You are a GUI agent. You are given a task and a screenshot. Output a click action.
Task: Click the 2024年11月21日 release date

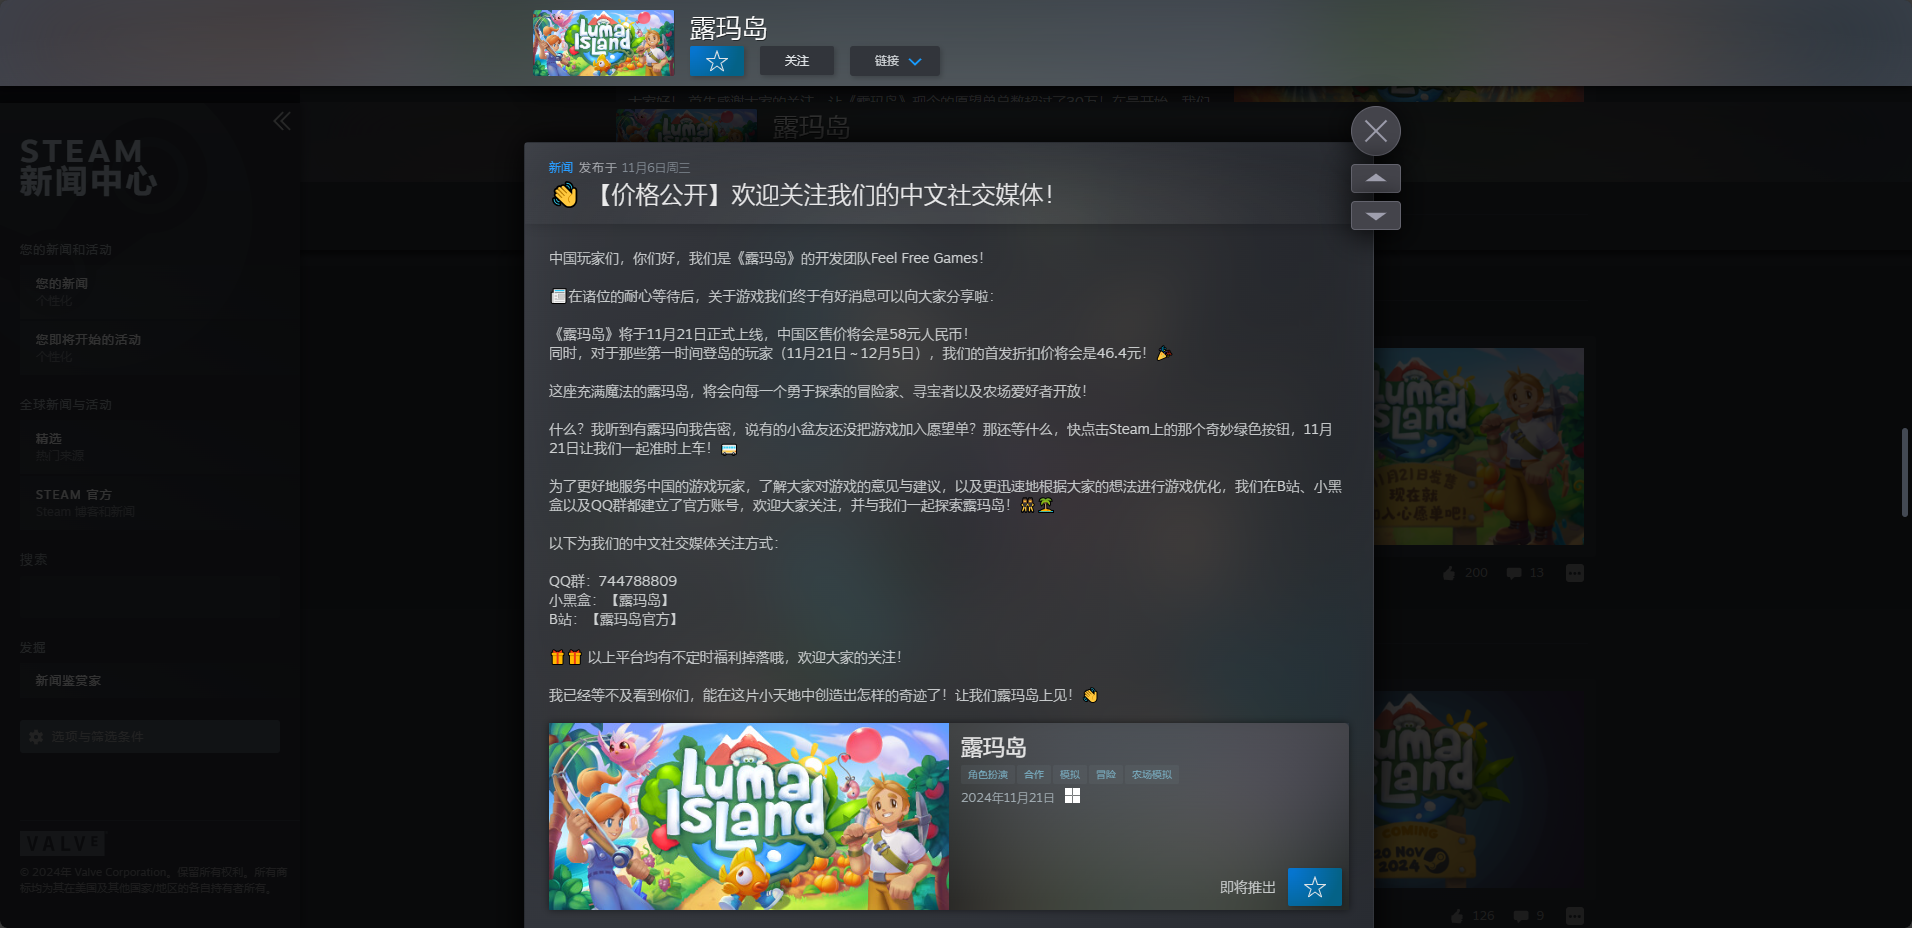point(1007,797)
